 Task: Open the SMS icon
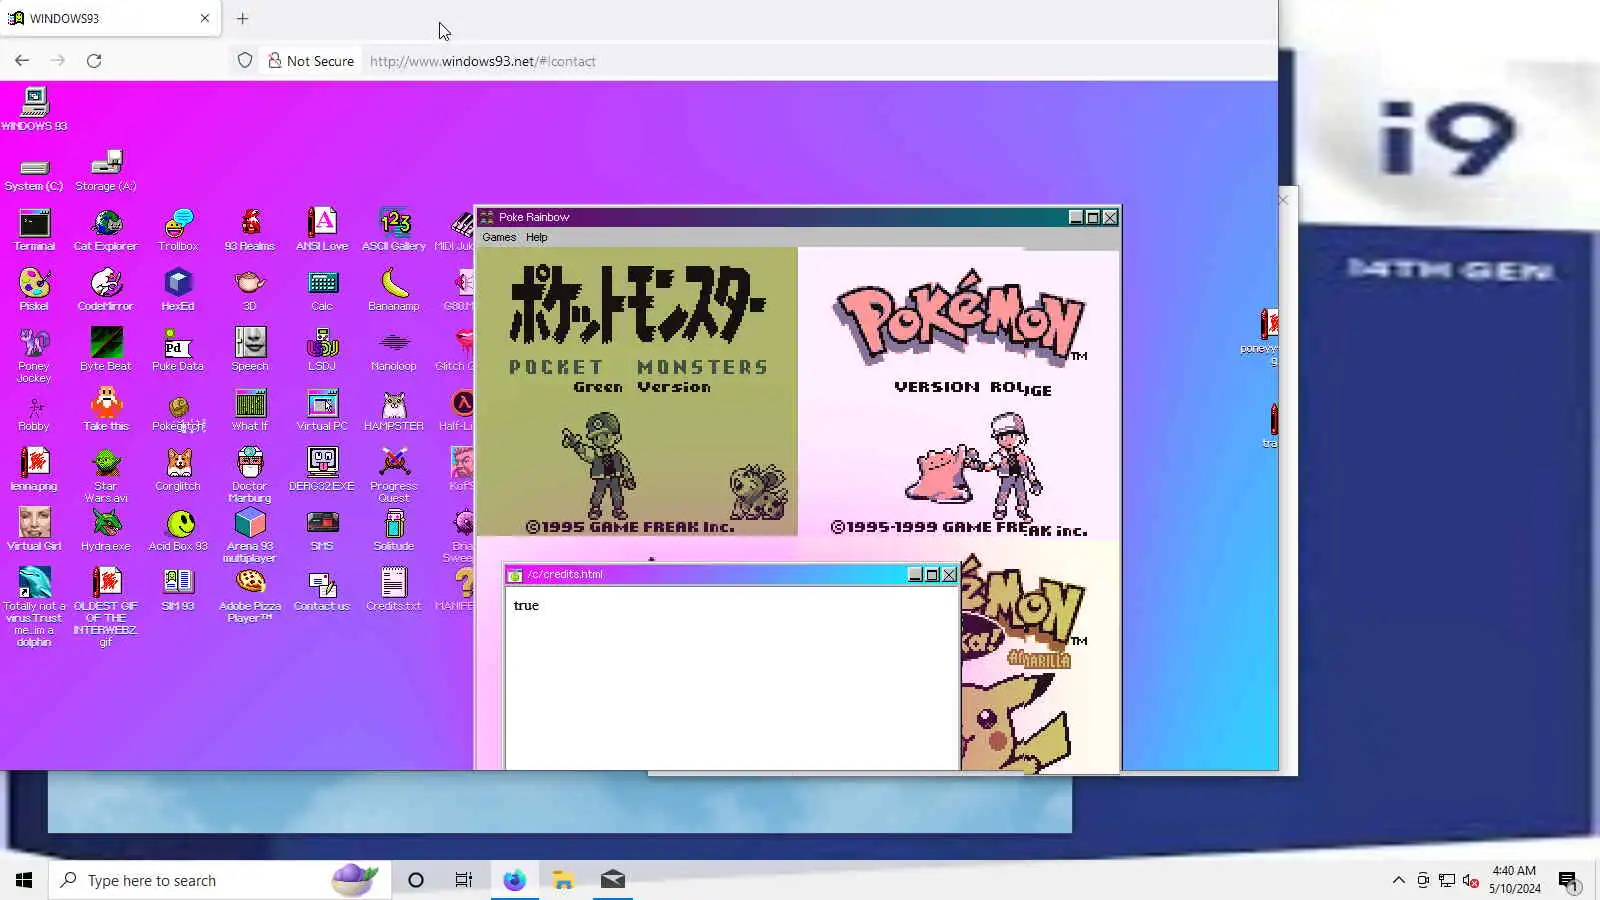pyautogui.click(x=322, y=530)
